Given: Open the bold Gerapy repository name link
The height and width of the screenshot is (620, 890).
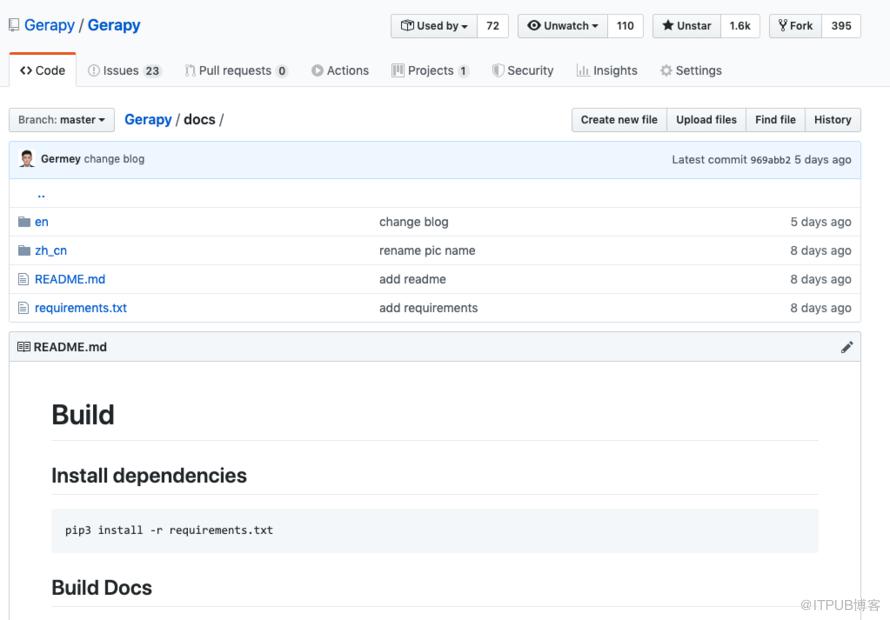Looking at the screenshot, I should pyautogui.click(x=114, y=25).
